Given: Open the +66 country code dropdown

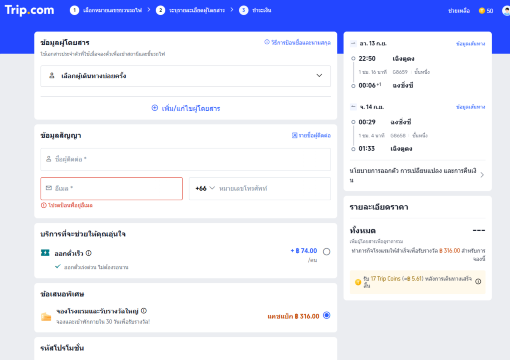Looking at the screenshot, I should 205,188.
